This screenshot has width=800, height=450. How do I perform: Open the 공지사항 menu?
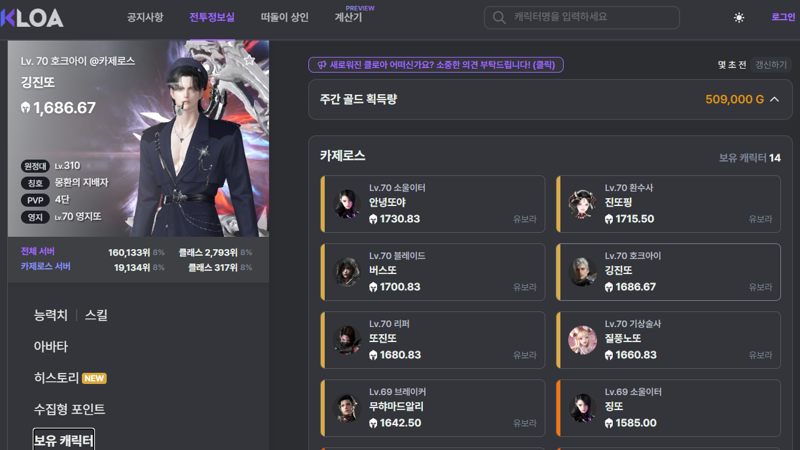click(145, 17)
